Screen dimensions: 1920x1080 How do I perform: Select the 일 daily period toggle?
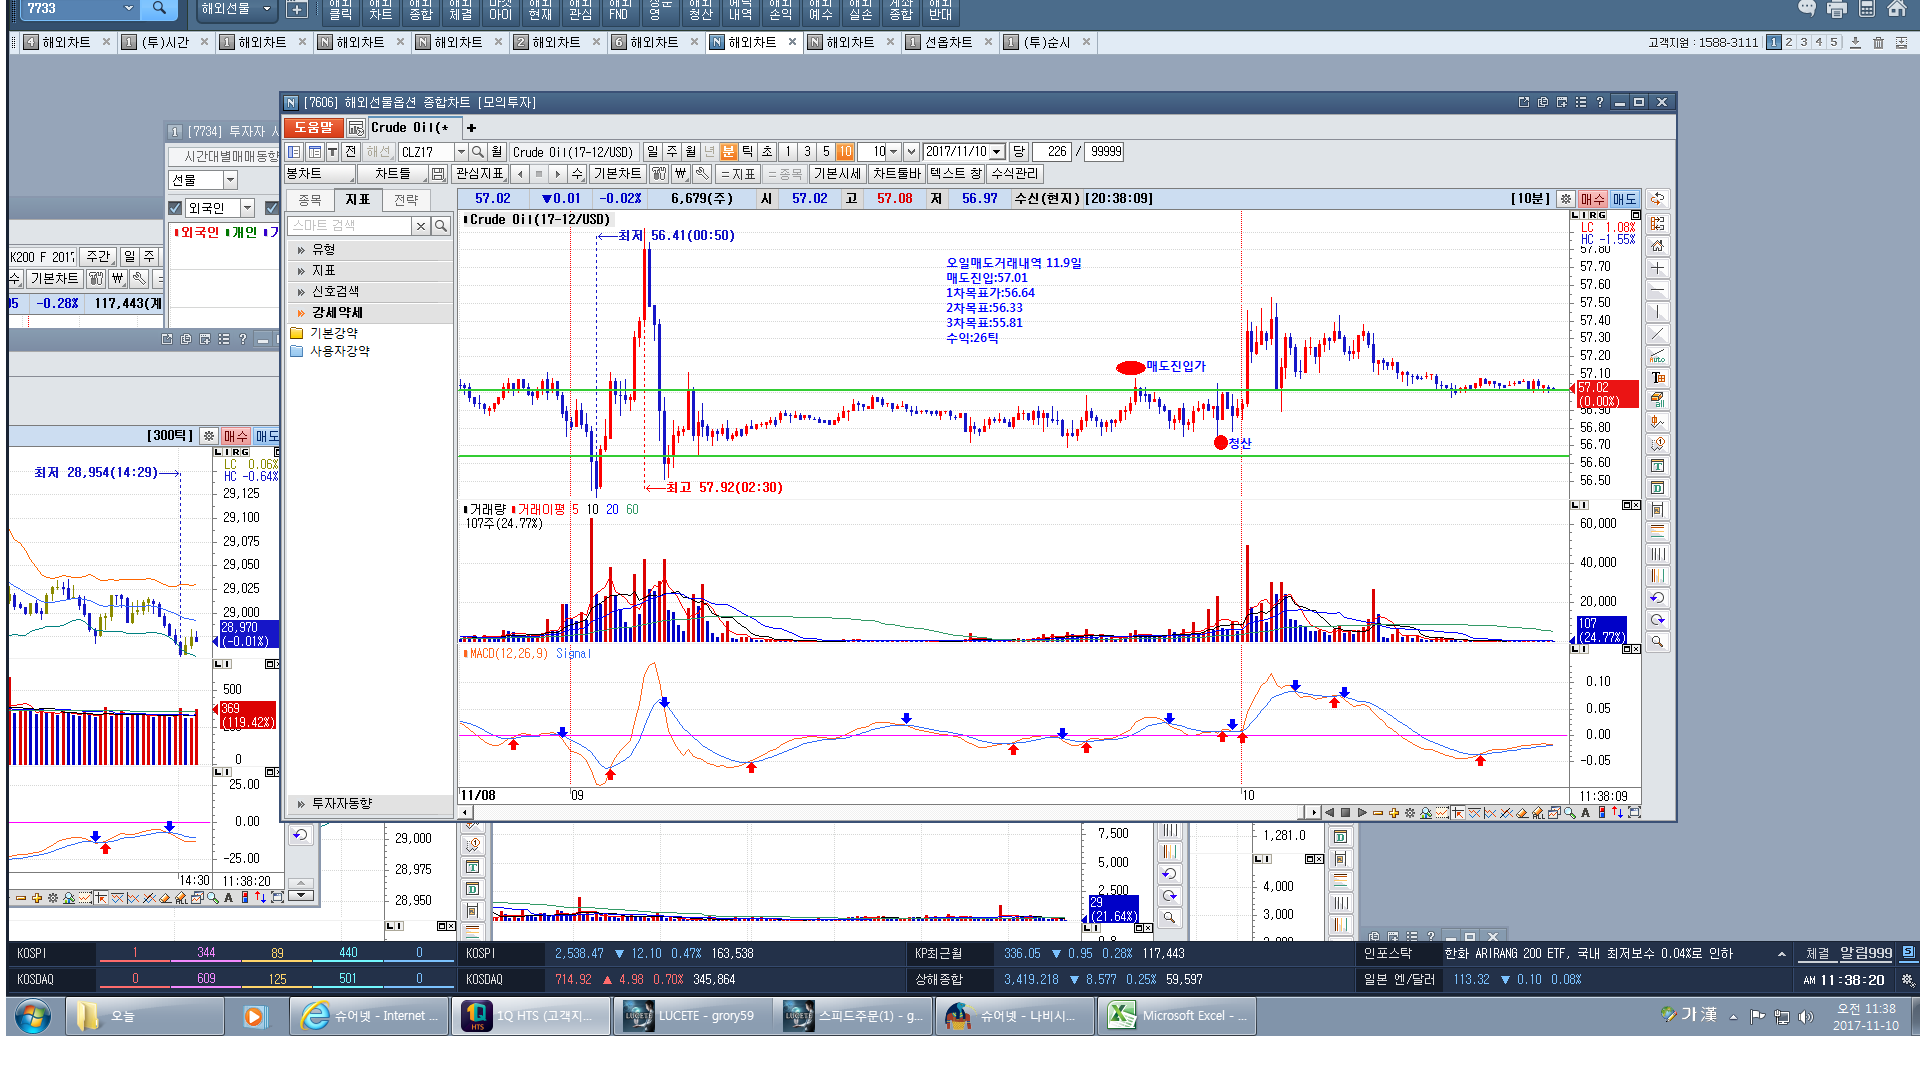click(x=652, y=152)
